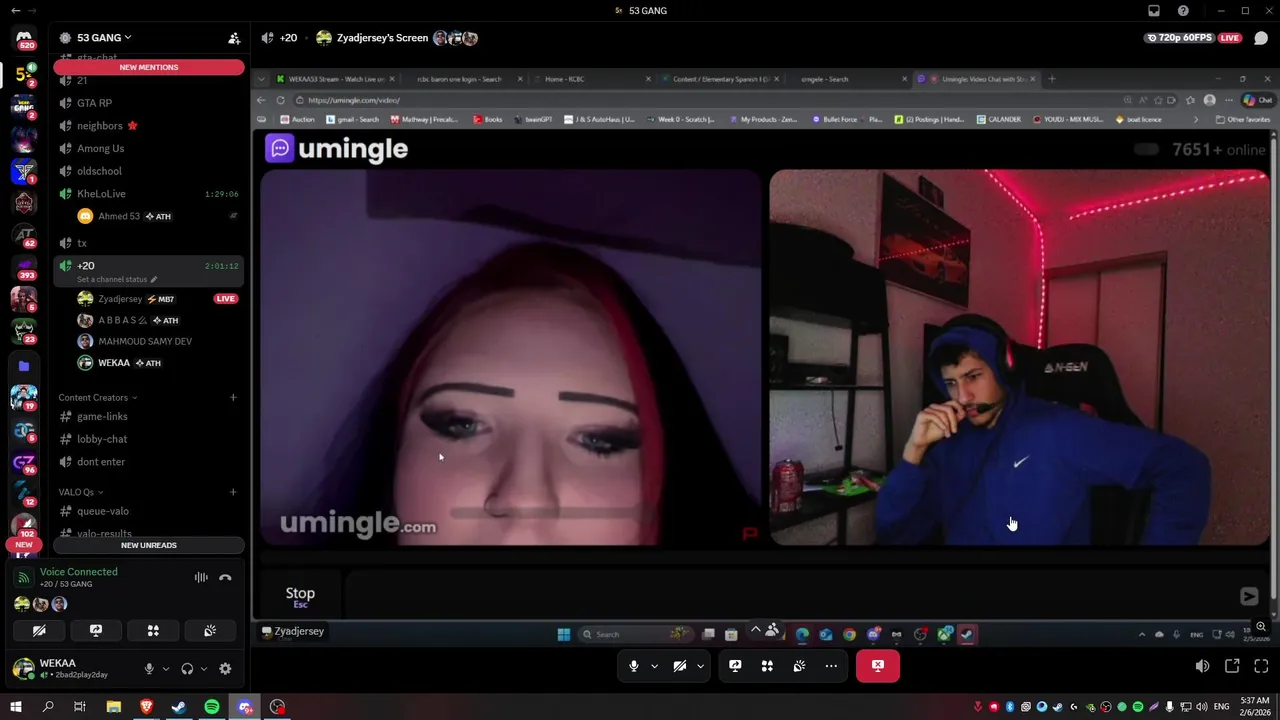Image resolution: width=1280 pixels, height=720 pixels.
Task: Open the lobby-chat text channel
Action: point(150,439)
